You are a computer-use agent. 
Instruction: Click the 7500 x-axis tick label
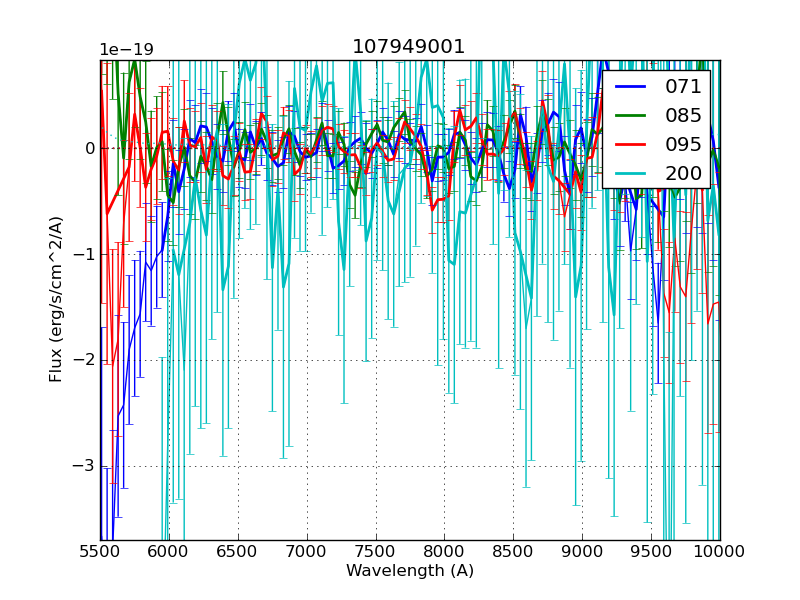tap(376, 552)
